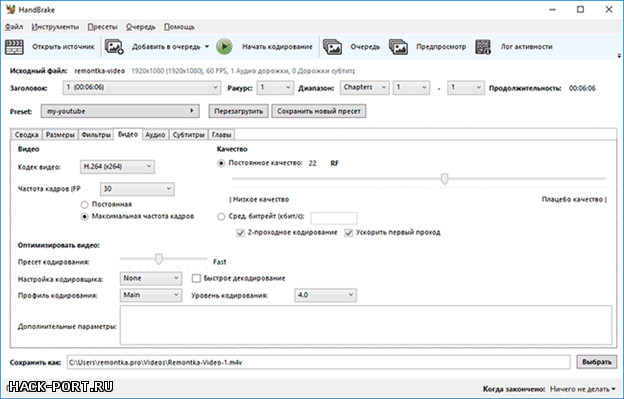The image size is (624, 399).
Task: Click the Add to Queue picture icon
Action: pos(114,47)
